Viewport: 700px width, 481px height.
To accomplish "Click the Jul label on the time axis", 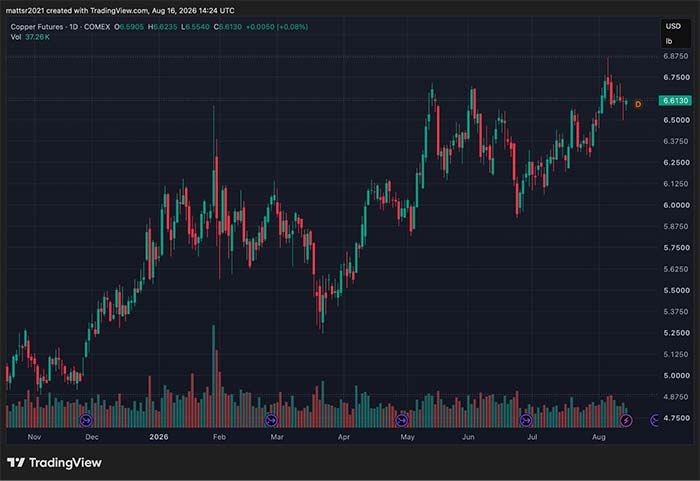I will click(x=532, y=437).
